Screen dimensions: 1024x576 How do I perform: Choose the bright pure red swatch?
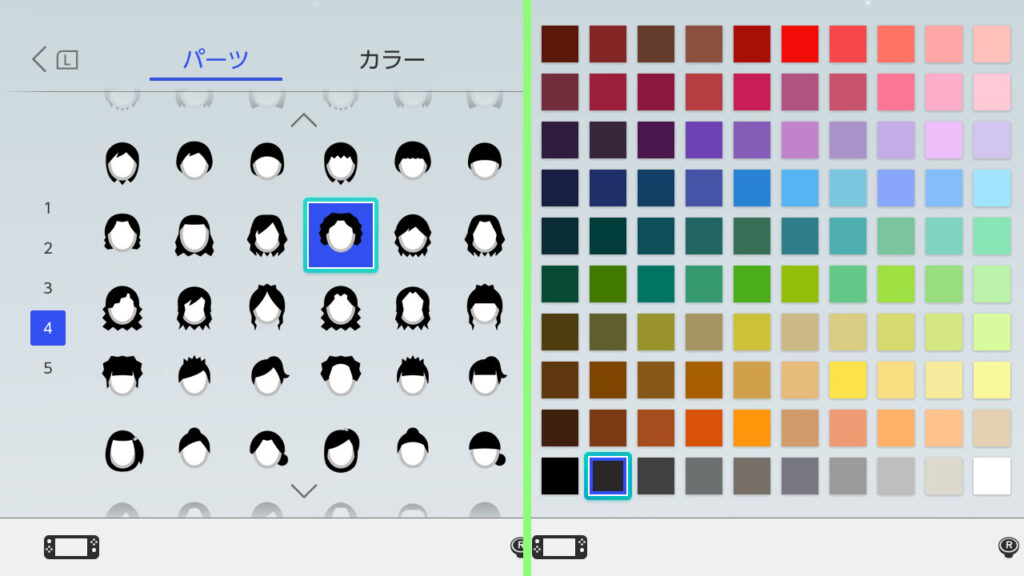(799, 44)
